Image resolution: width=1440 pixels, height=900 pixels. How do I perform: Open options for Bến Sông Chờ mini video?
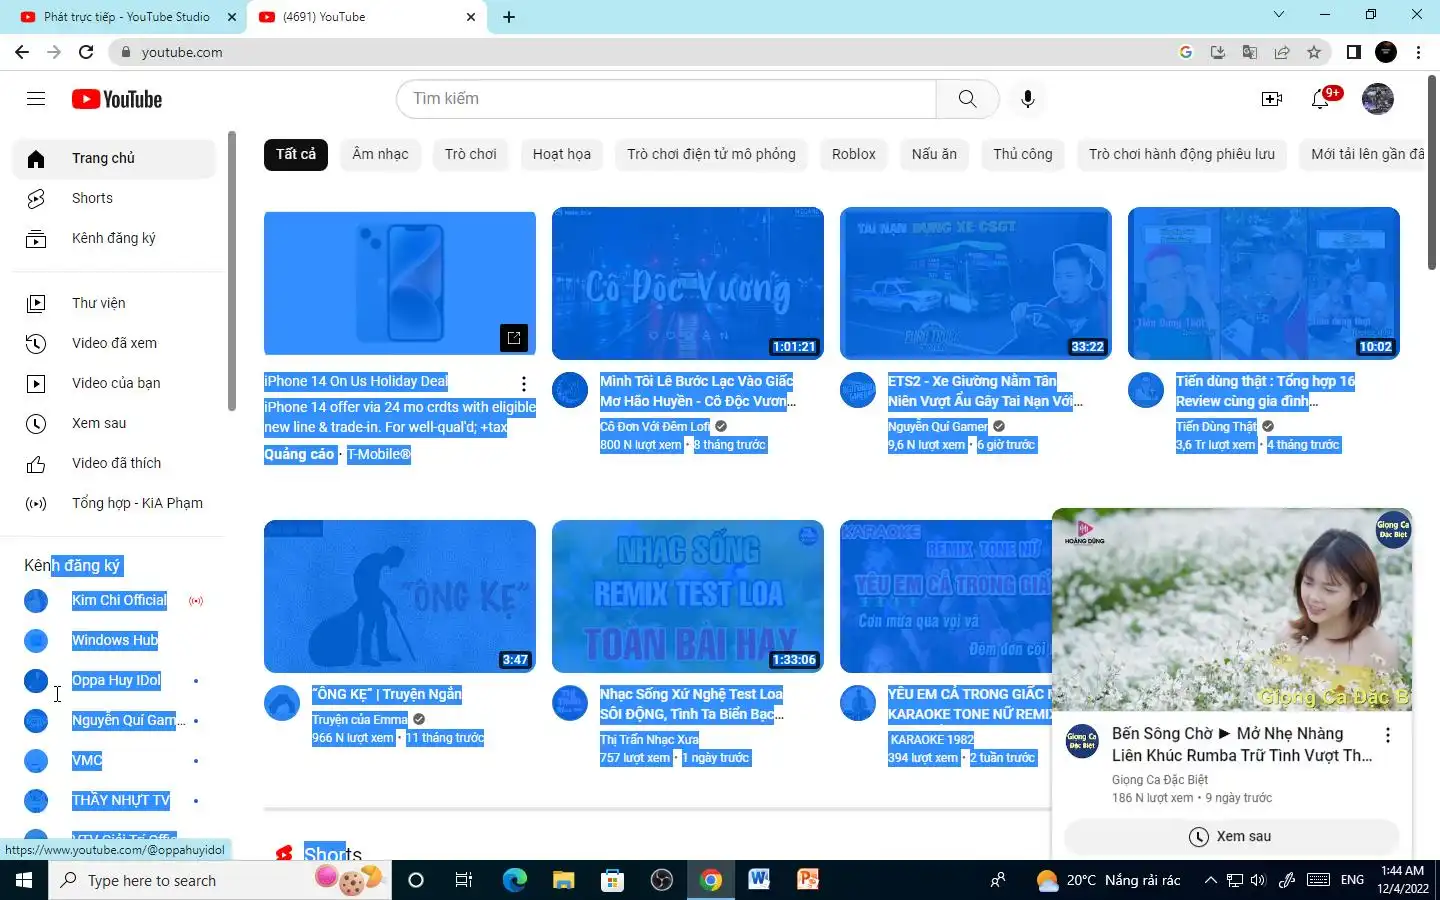pos(1388,735)
